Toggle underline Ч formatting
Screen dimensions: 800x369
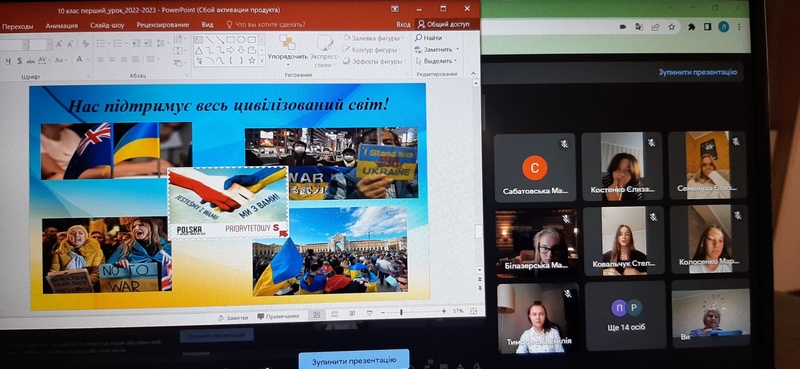(x=8, y=61)
